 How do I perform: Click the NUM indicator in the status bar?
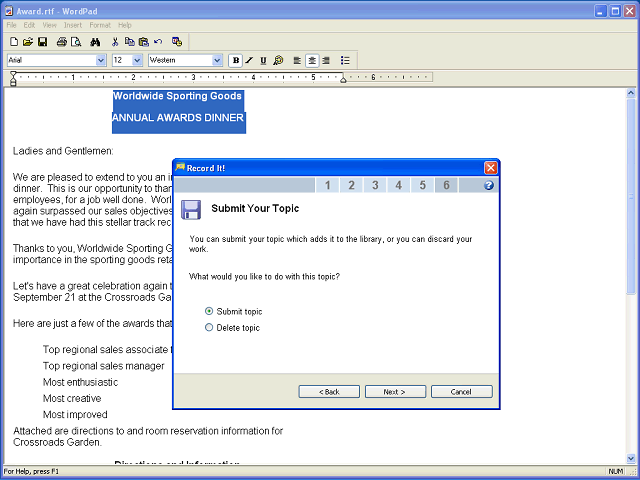click(x=616, y=471)
